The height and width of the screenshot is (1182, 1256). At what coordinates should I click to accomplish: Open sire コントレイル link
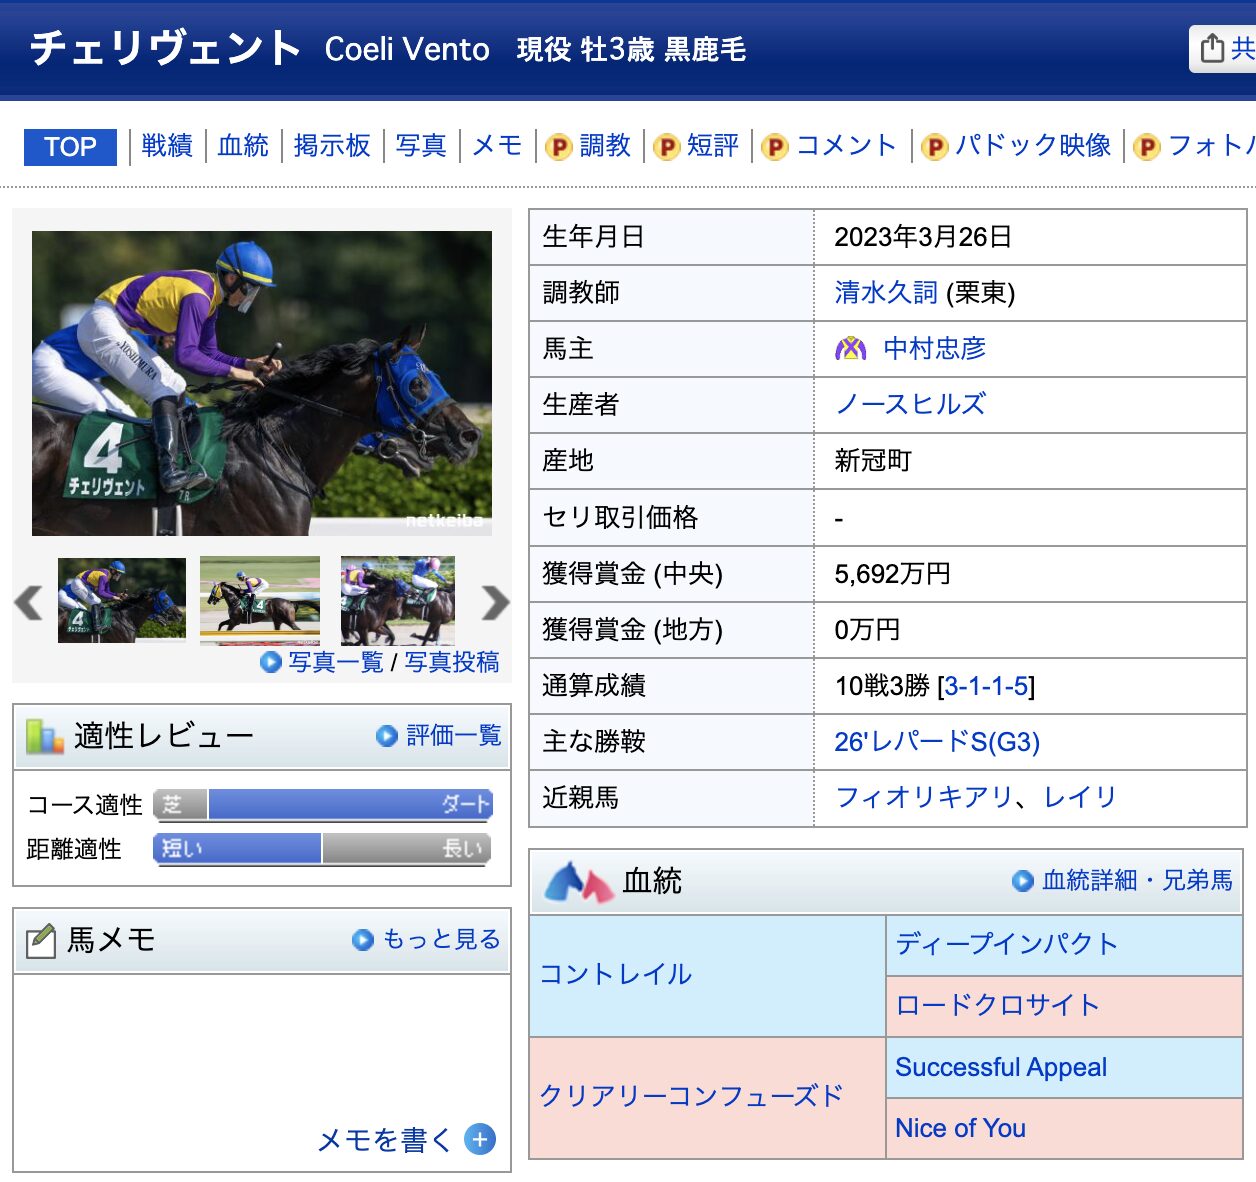(x=616, y=974)
